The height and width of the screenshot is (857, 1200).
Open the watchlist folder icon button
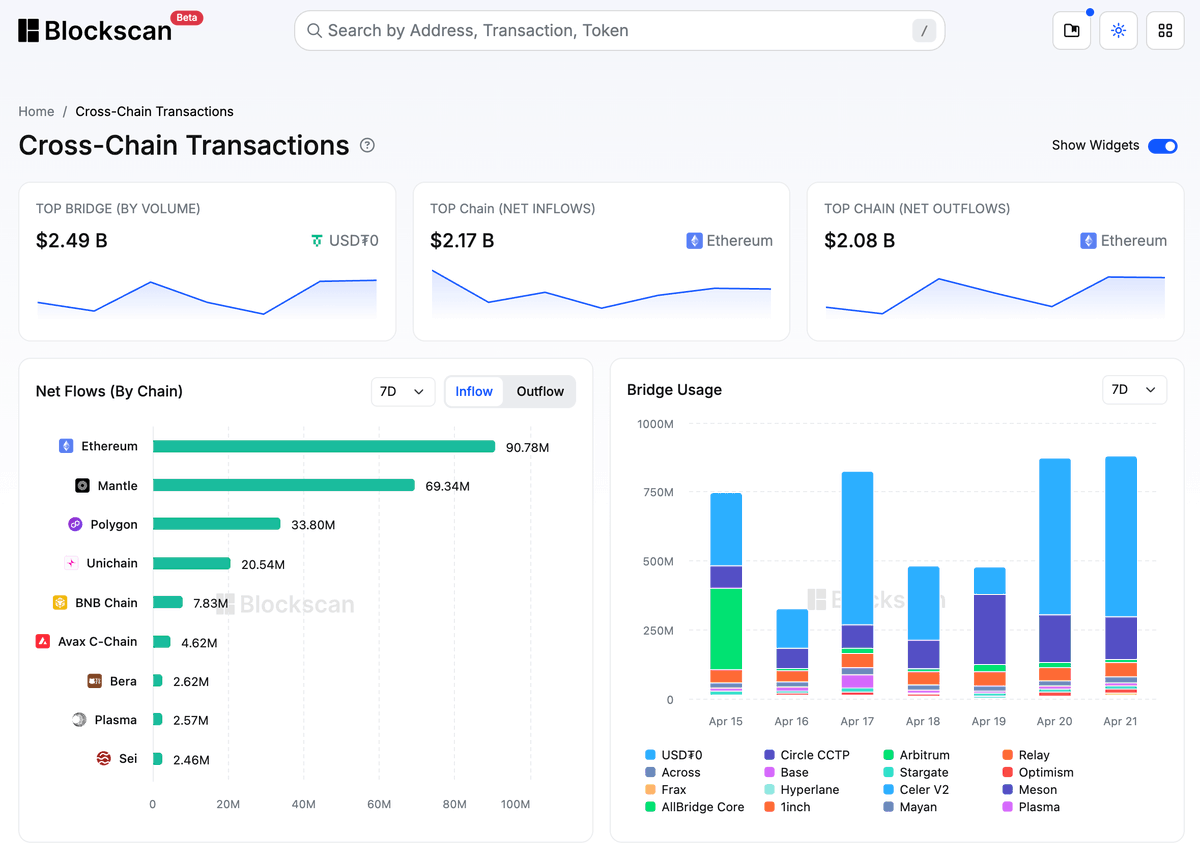click(x=1072, y=31)
